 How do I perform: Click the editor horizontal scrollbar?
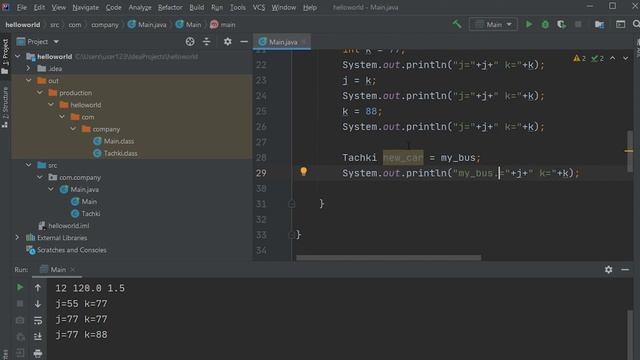pos(388,258)
